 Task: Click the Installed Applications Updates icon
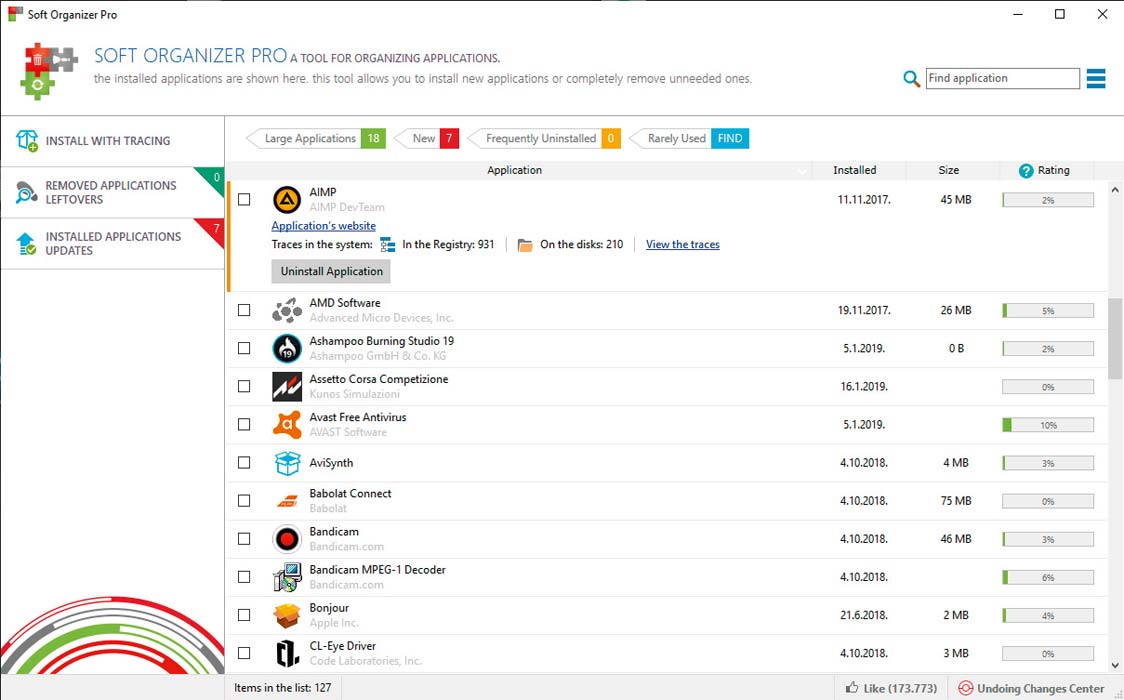click(27, 244)
